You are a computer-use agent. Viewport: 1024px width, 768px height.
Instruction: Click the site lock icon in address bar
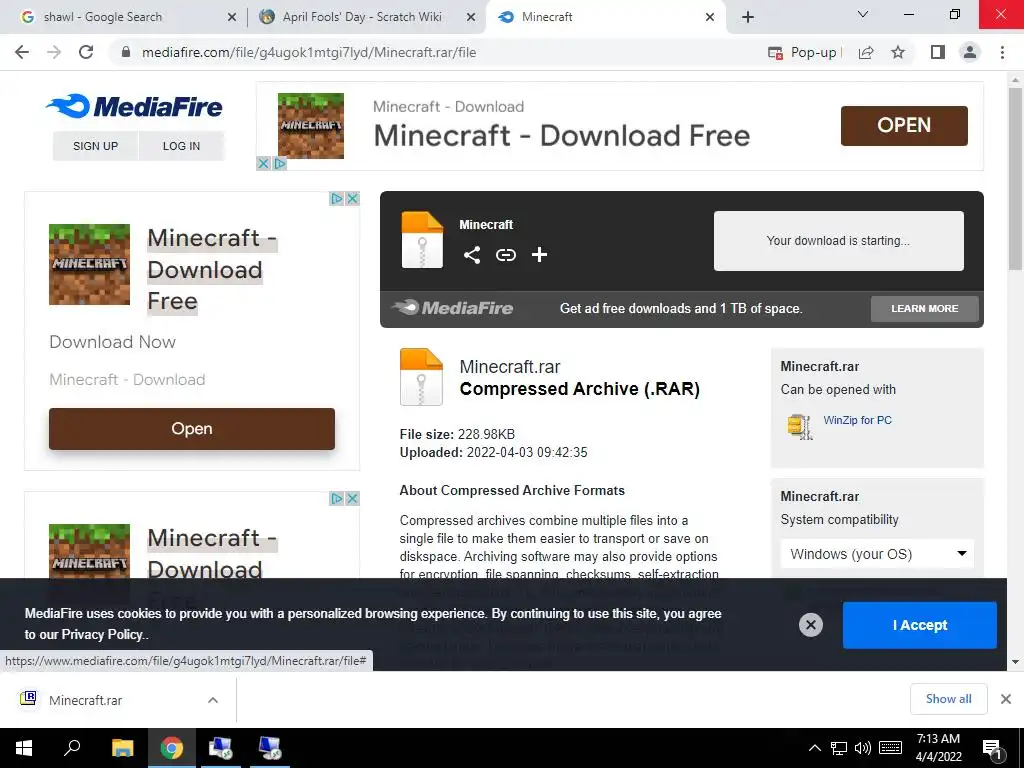point(126,52)
